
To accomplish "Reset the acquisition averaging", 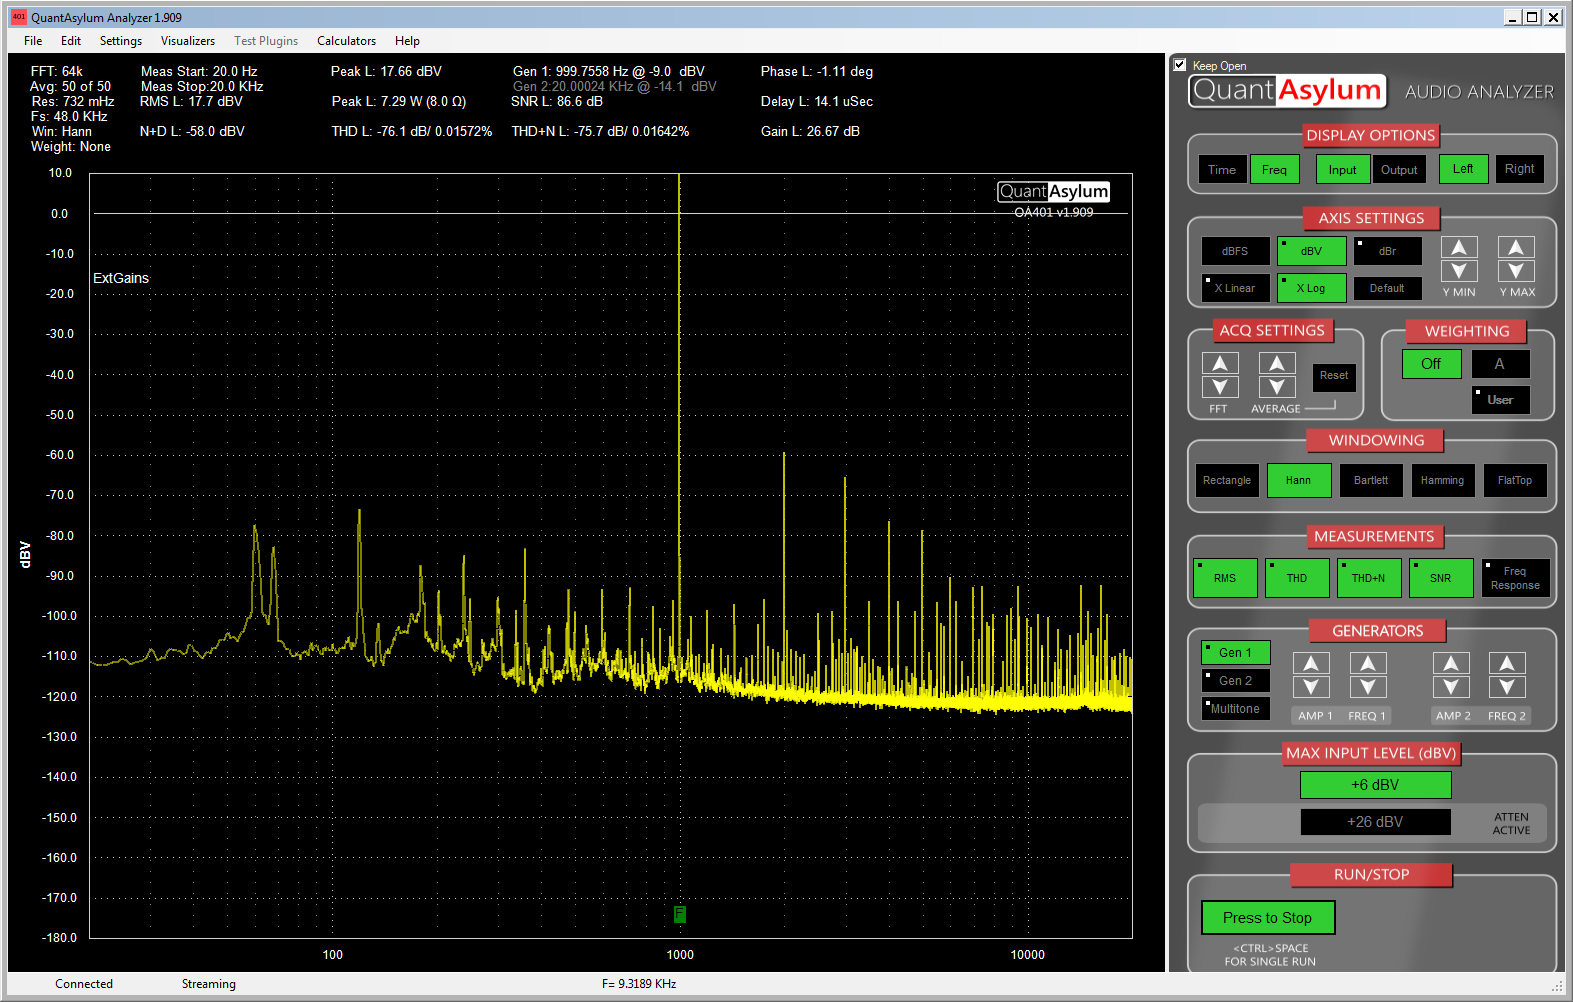I will 1334,376.
